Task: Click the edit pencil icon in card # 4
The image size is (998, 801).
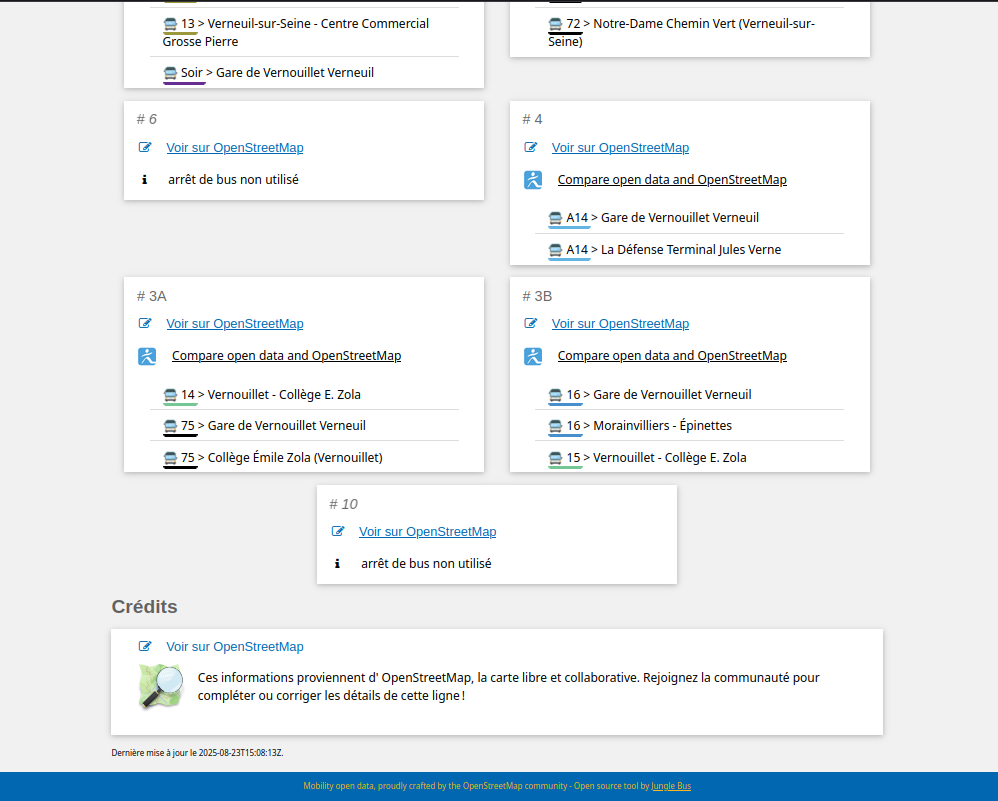Action: 531,147
